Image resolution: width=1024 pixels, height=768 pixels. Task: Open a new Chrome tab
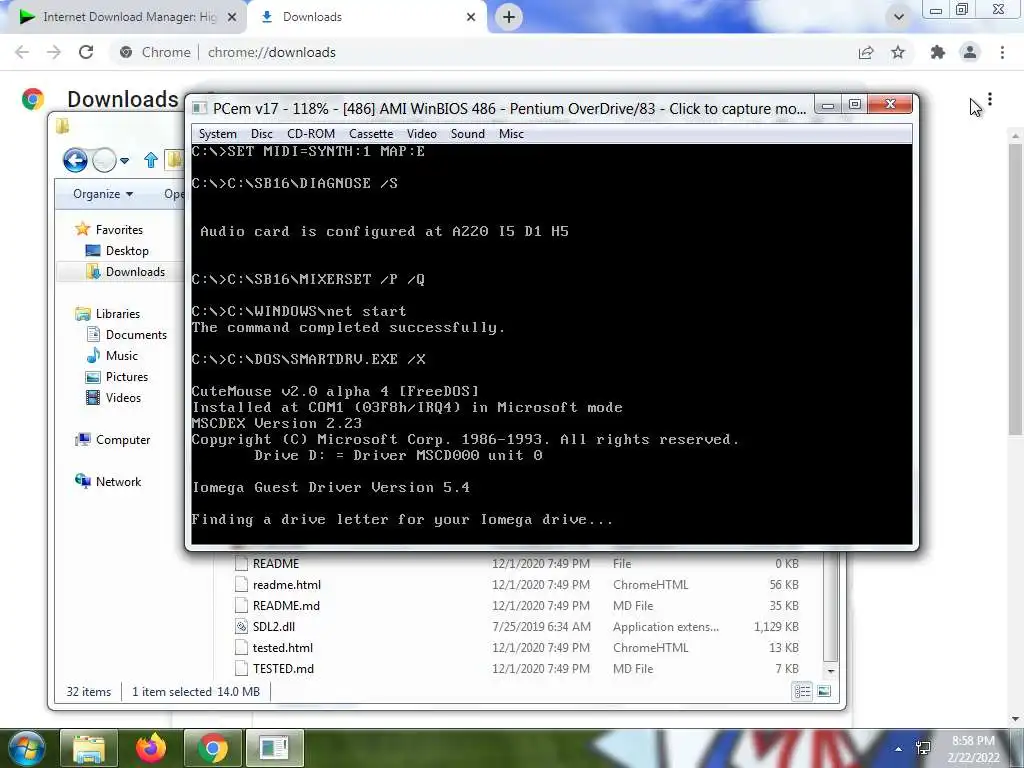[509, 17]
